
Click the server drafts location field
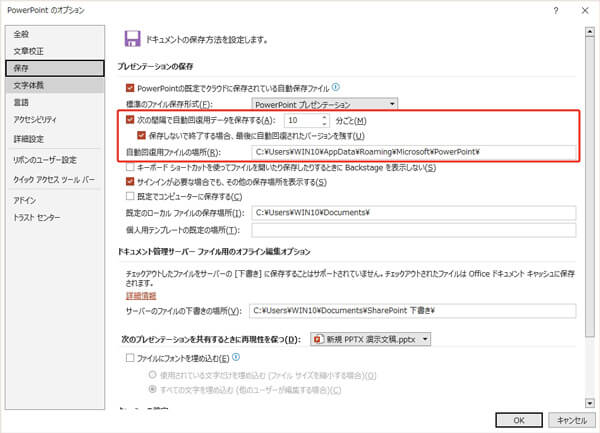[412, 311]
